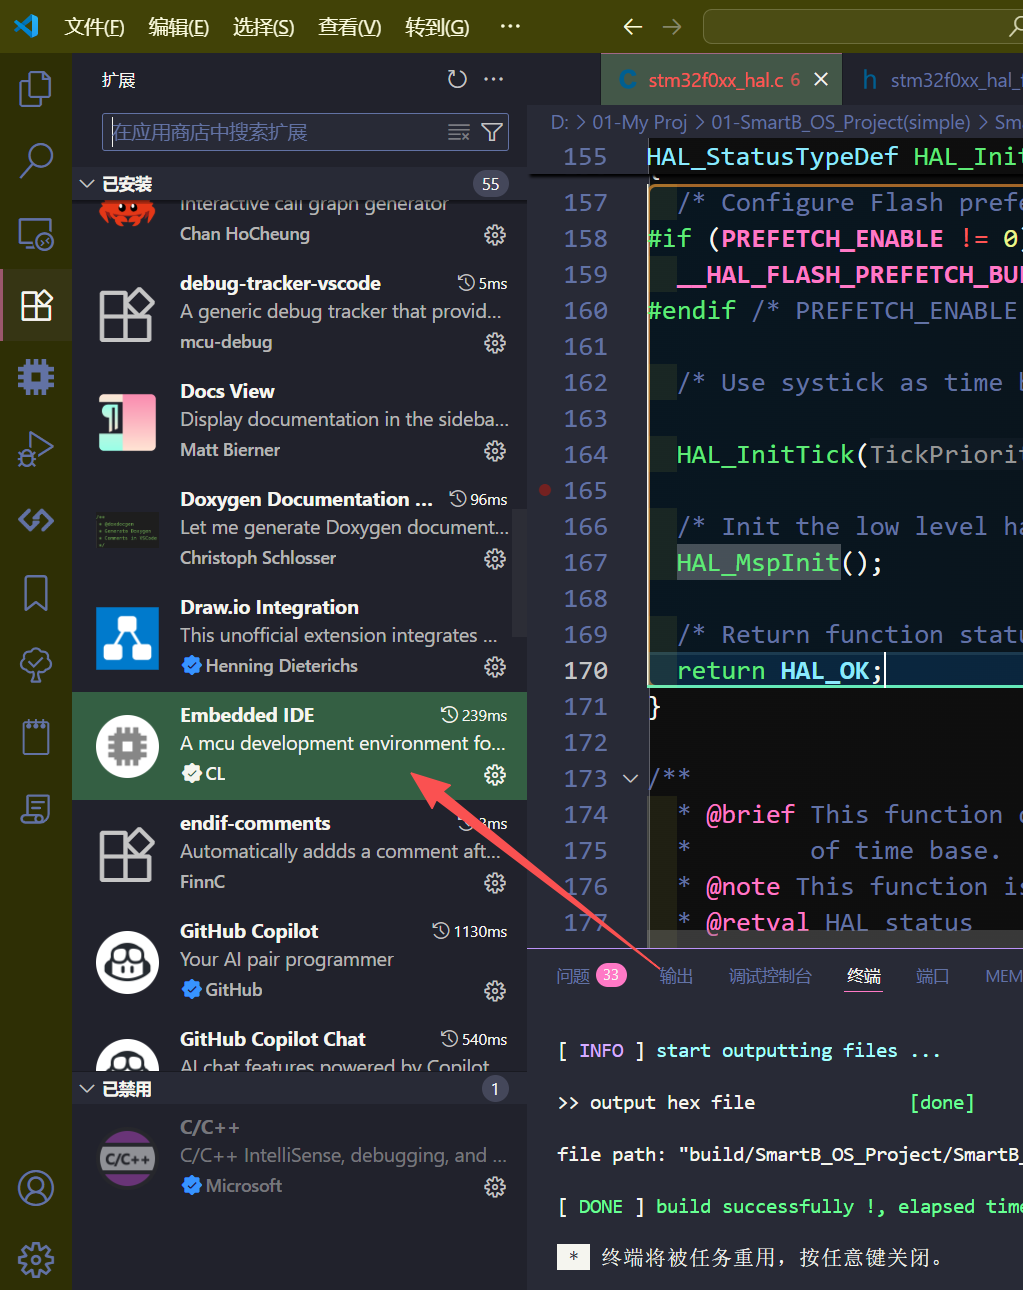Open manage gear for GitHub Copilot
The height and width of the screenshot is (1290, 1023).
[x=495, y=991]
